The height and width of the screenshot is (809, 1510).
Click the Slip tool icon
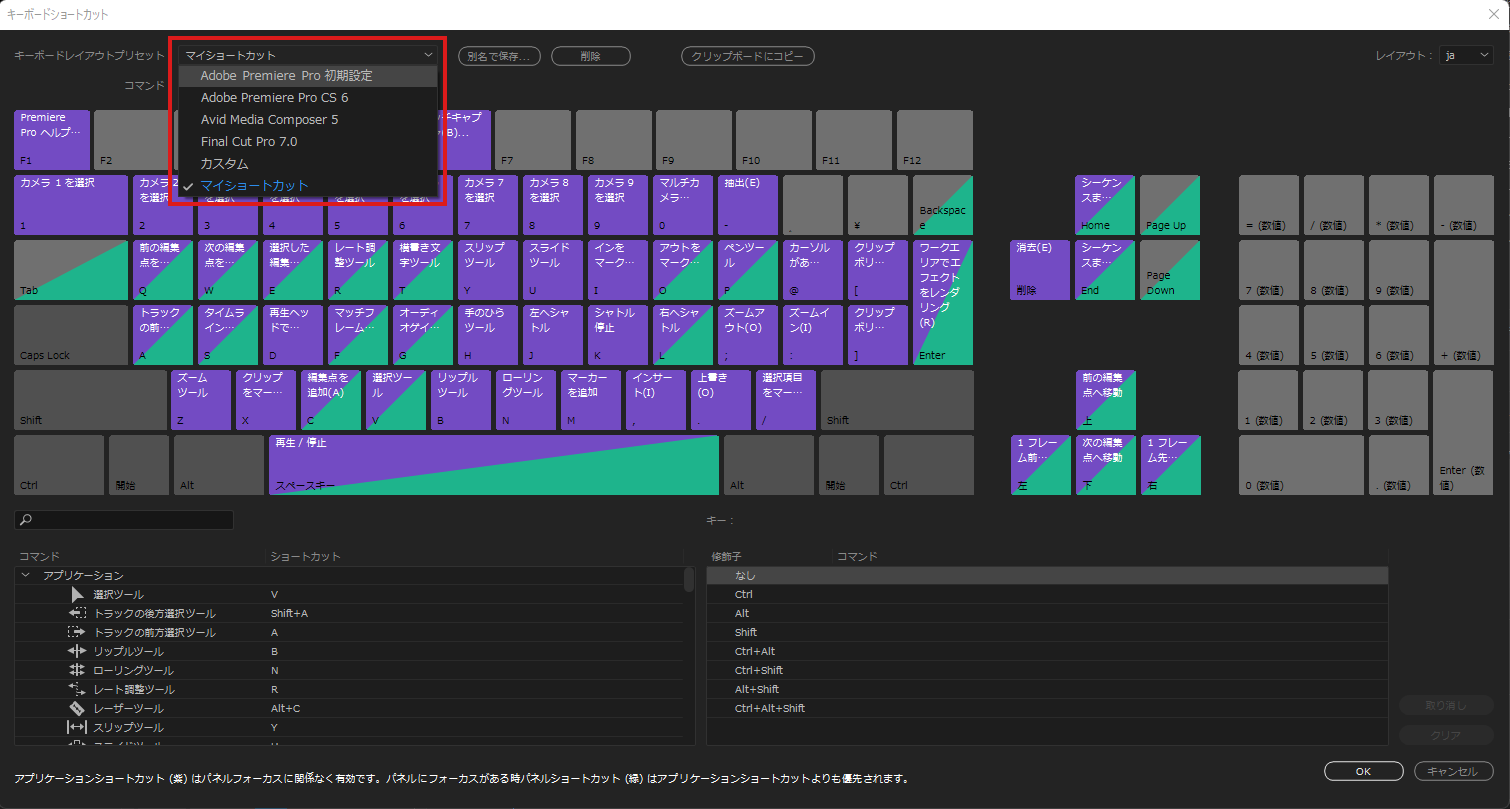77,728
